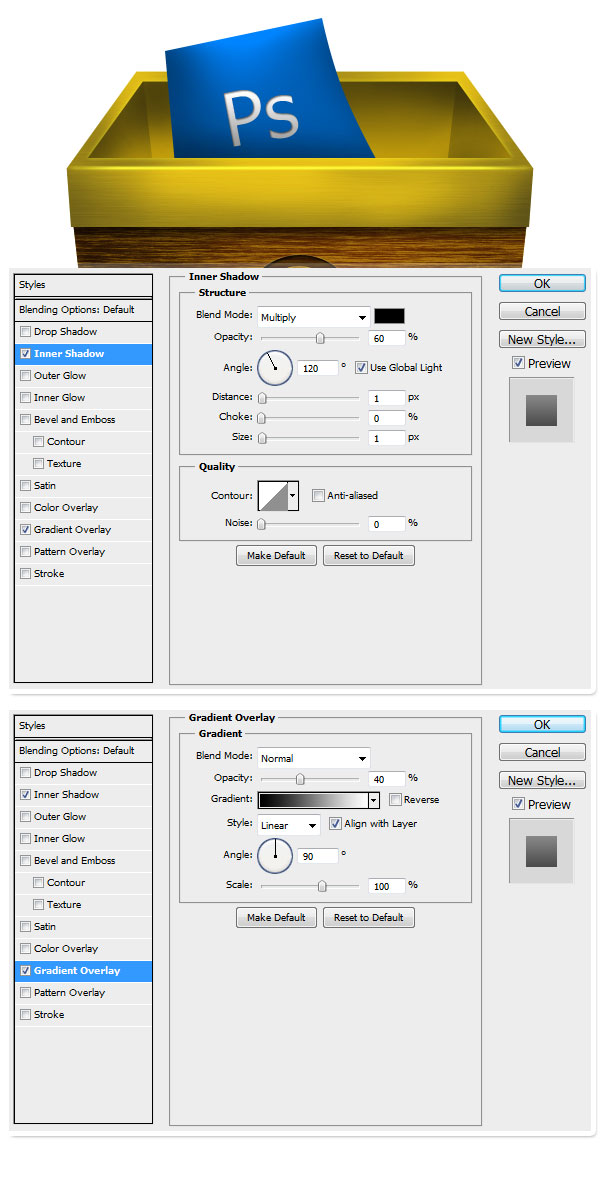Click New Style in the Inner Shadow settings dialog
Image resolution: width=600 pixels, height=1180 pixels.
click(x=542, y=339)
